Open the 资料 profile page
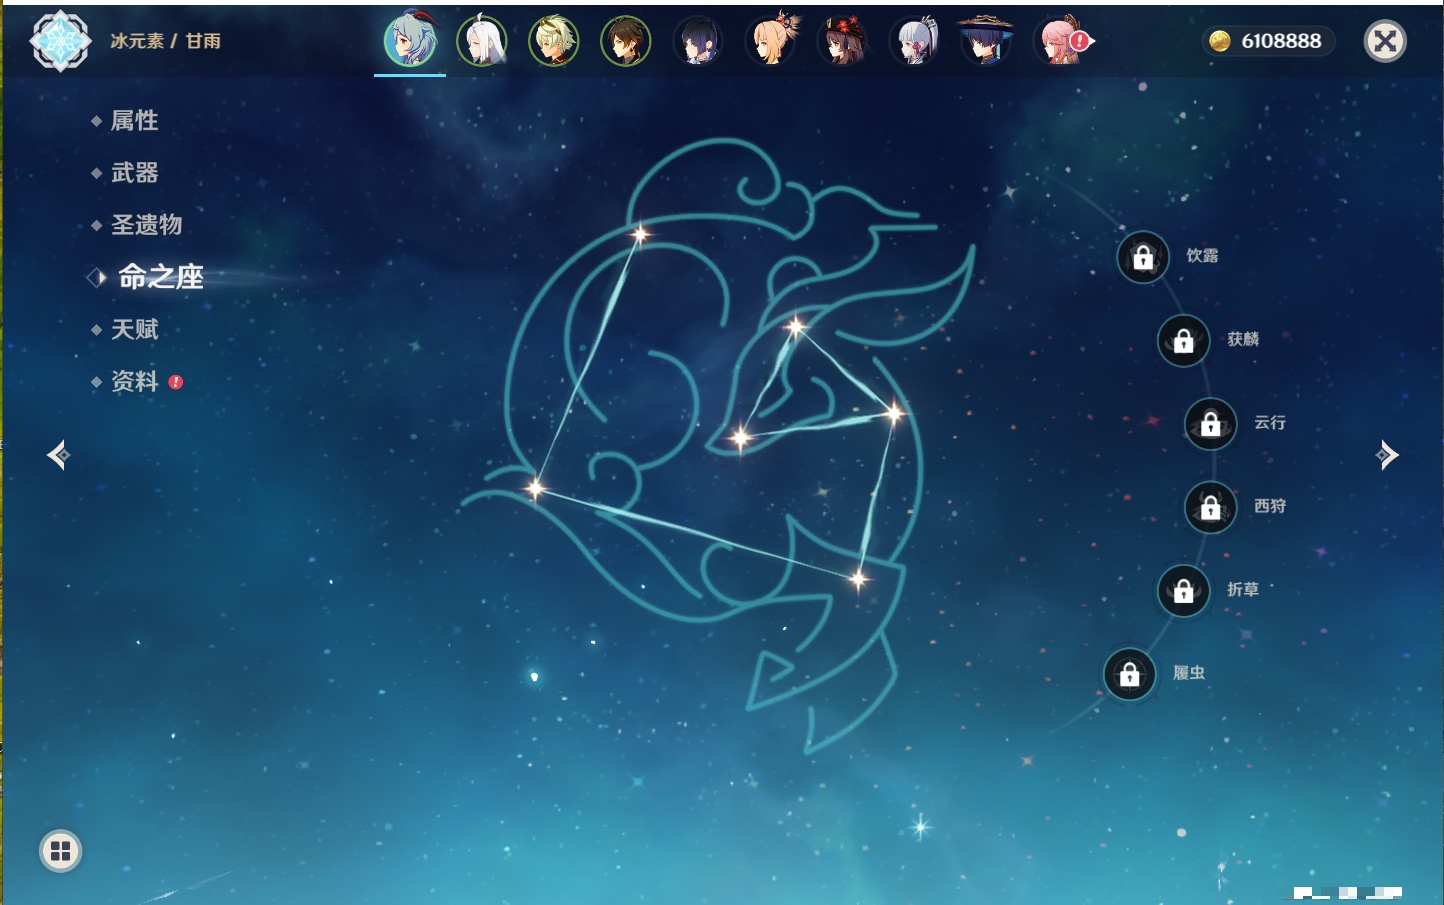 (134, 381)
